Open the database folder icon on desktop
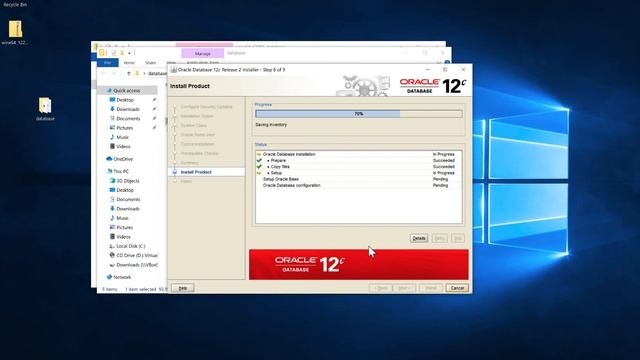This screenshot has height=360, width=640. [45, 105]
